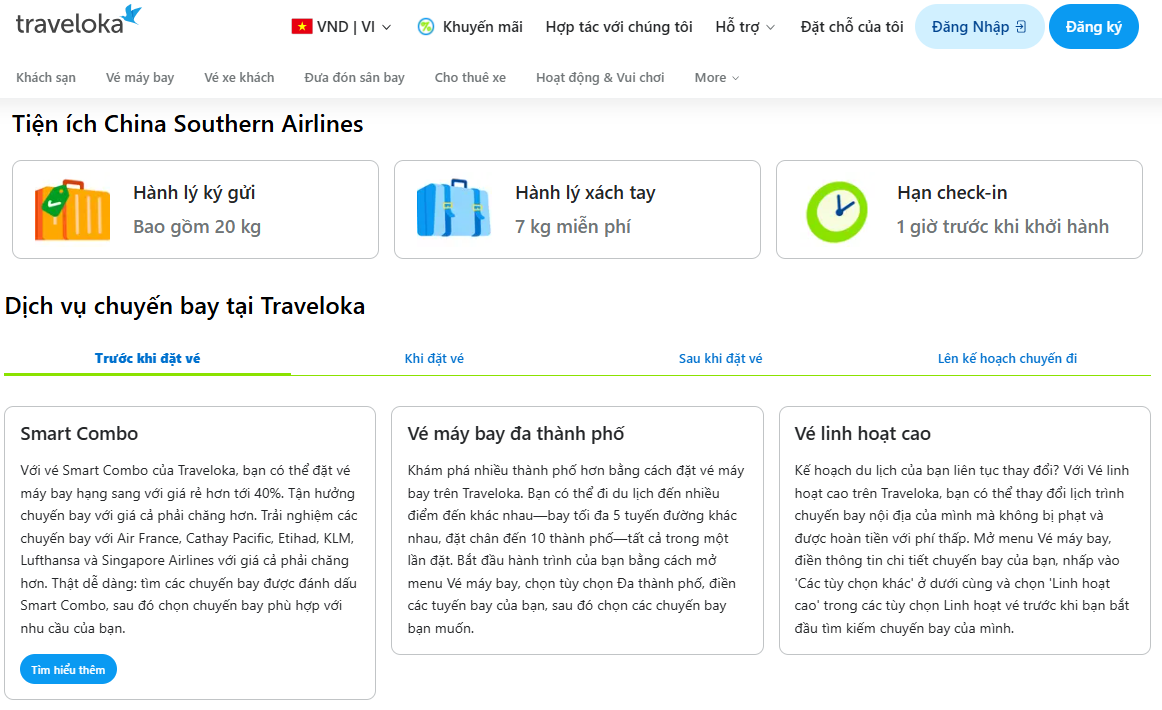
Task: Click the green check-in clock icon
Action: [x=837, y=211]
